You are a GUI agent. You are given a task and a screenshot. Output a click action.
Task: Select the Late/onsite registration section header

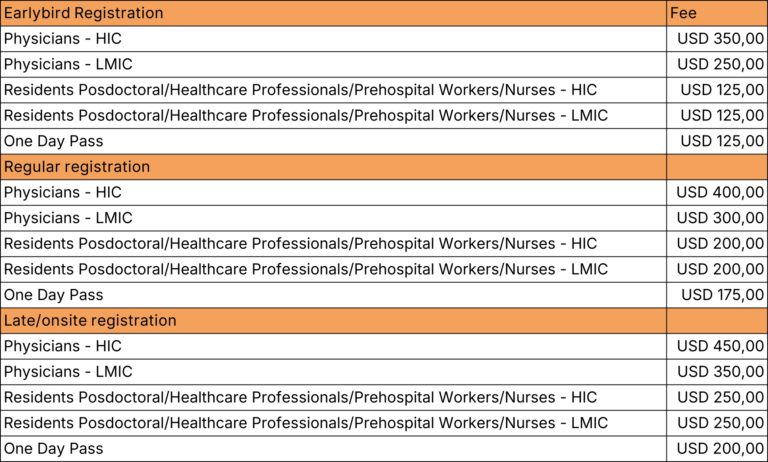pyautogui.click(x=90, y=321)
